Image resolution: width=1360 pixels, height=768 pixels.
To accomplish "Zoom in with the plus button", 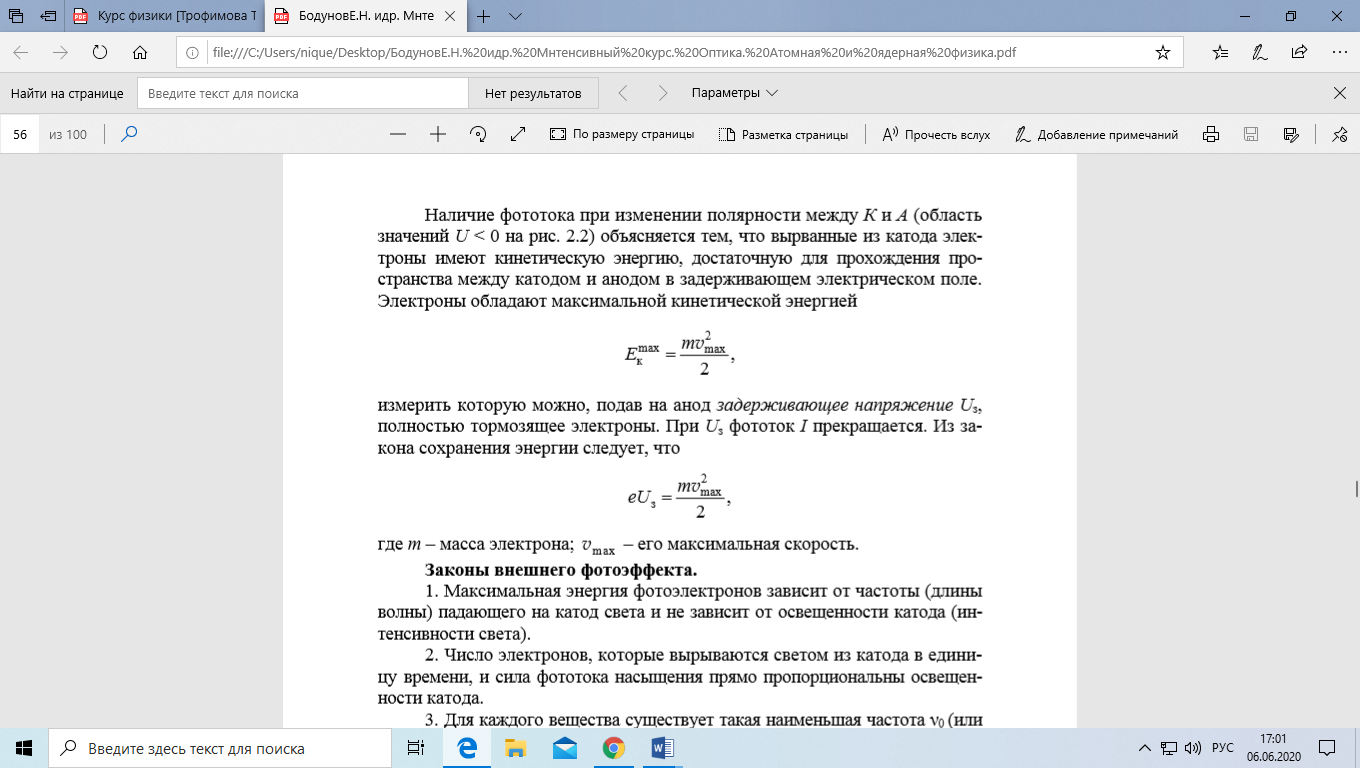I will (437, 134).
